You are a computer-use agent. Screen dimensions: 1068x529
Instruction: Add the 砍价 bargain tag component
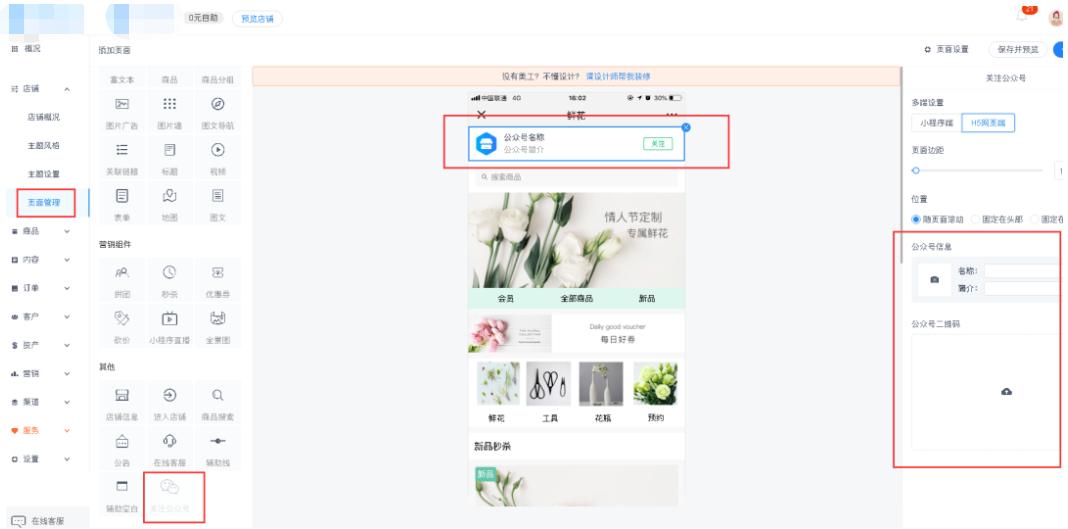point(122,327)
